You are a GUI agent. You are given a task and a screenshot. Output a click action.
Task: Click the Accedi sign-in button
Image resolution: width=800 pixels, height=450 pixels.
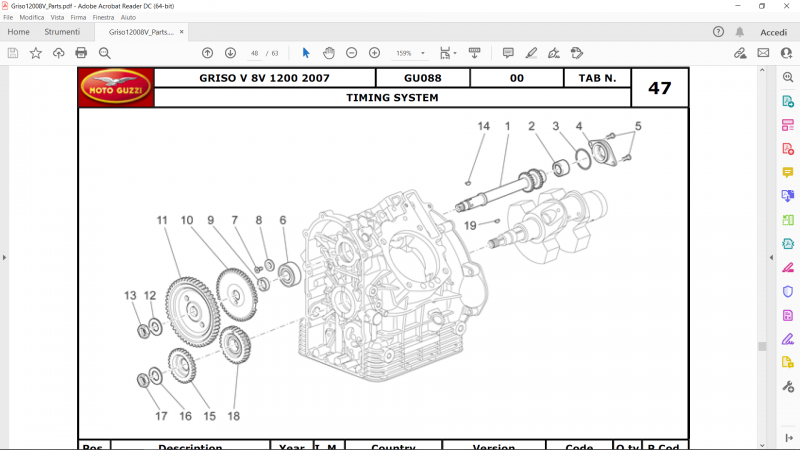pos(773,32)
